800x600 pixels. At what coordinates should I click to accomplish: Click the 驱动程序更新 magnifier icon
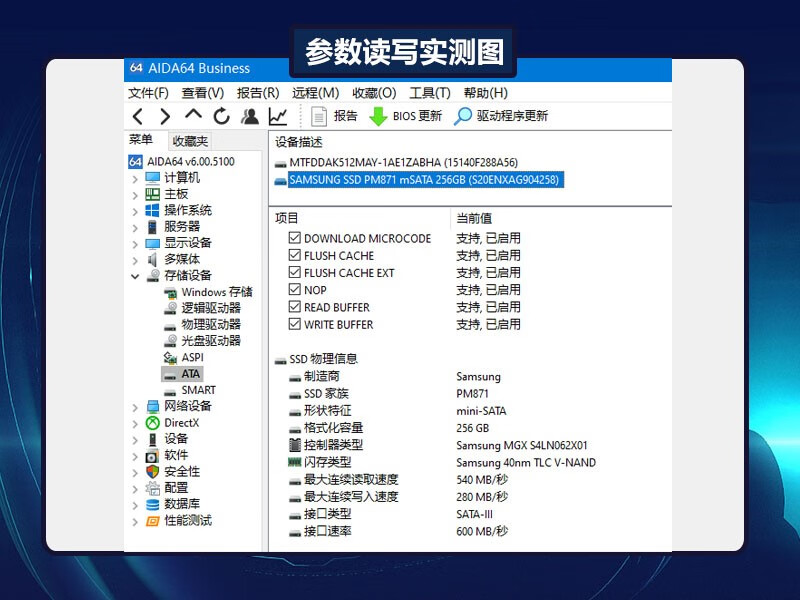(x=463, y=116)
